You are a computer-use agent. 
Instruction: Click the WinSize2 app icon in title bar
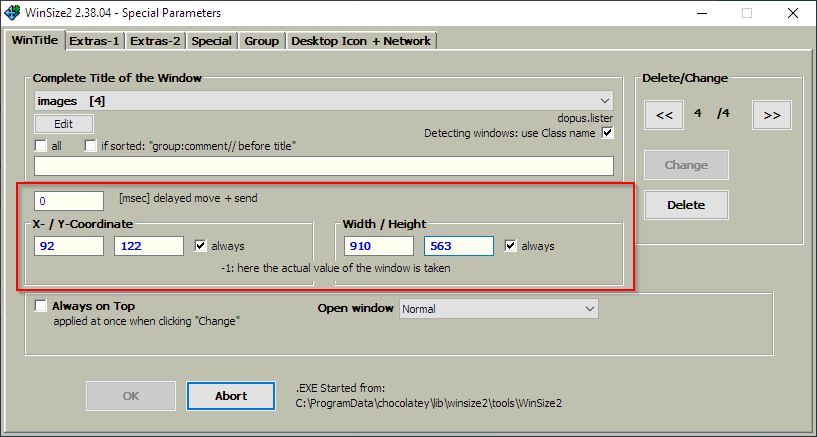pos(11,13)
